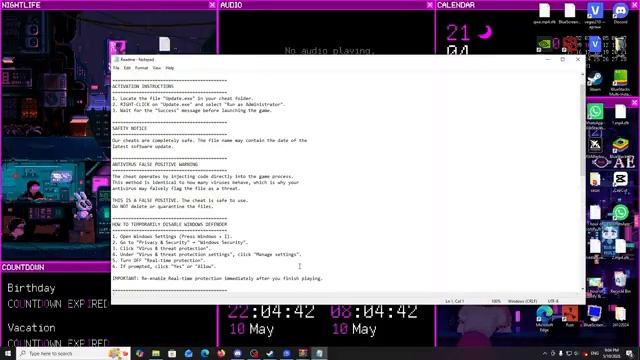Click the scroll-up arrow in Notepad

click(x=582, y=74)
